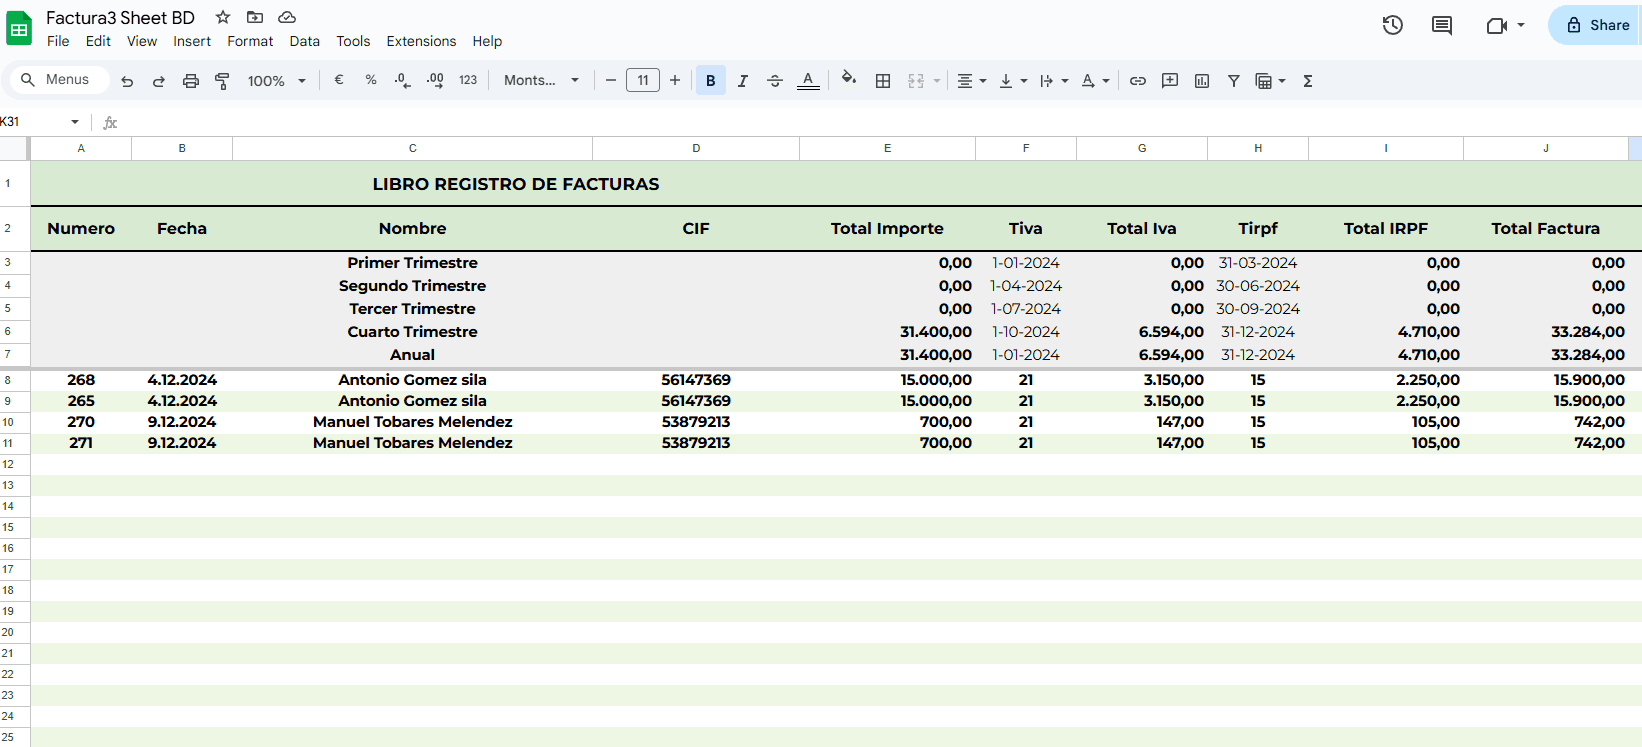
Task: Format as currency with euro icon
Action: point(339,80)
